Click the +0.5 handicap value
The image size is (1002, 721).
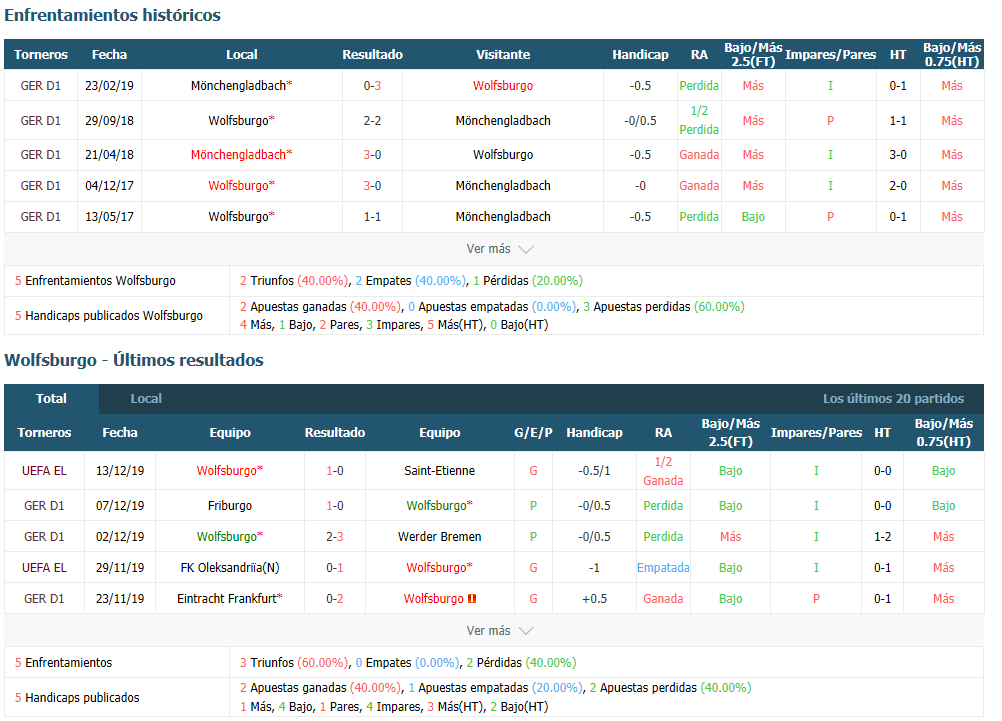(594, 599)
